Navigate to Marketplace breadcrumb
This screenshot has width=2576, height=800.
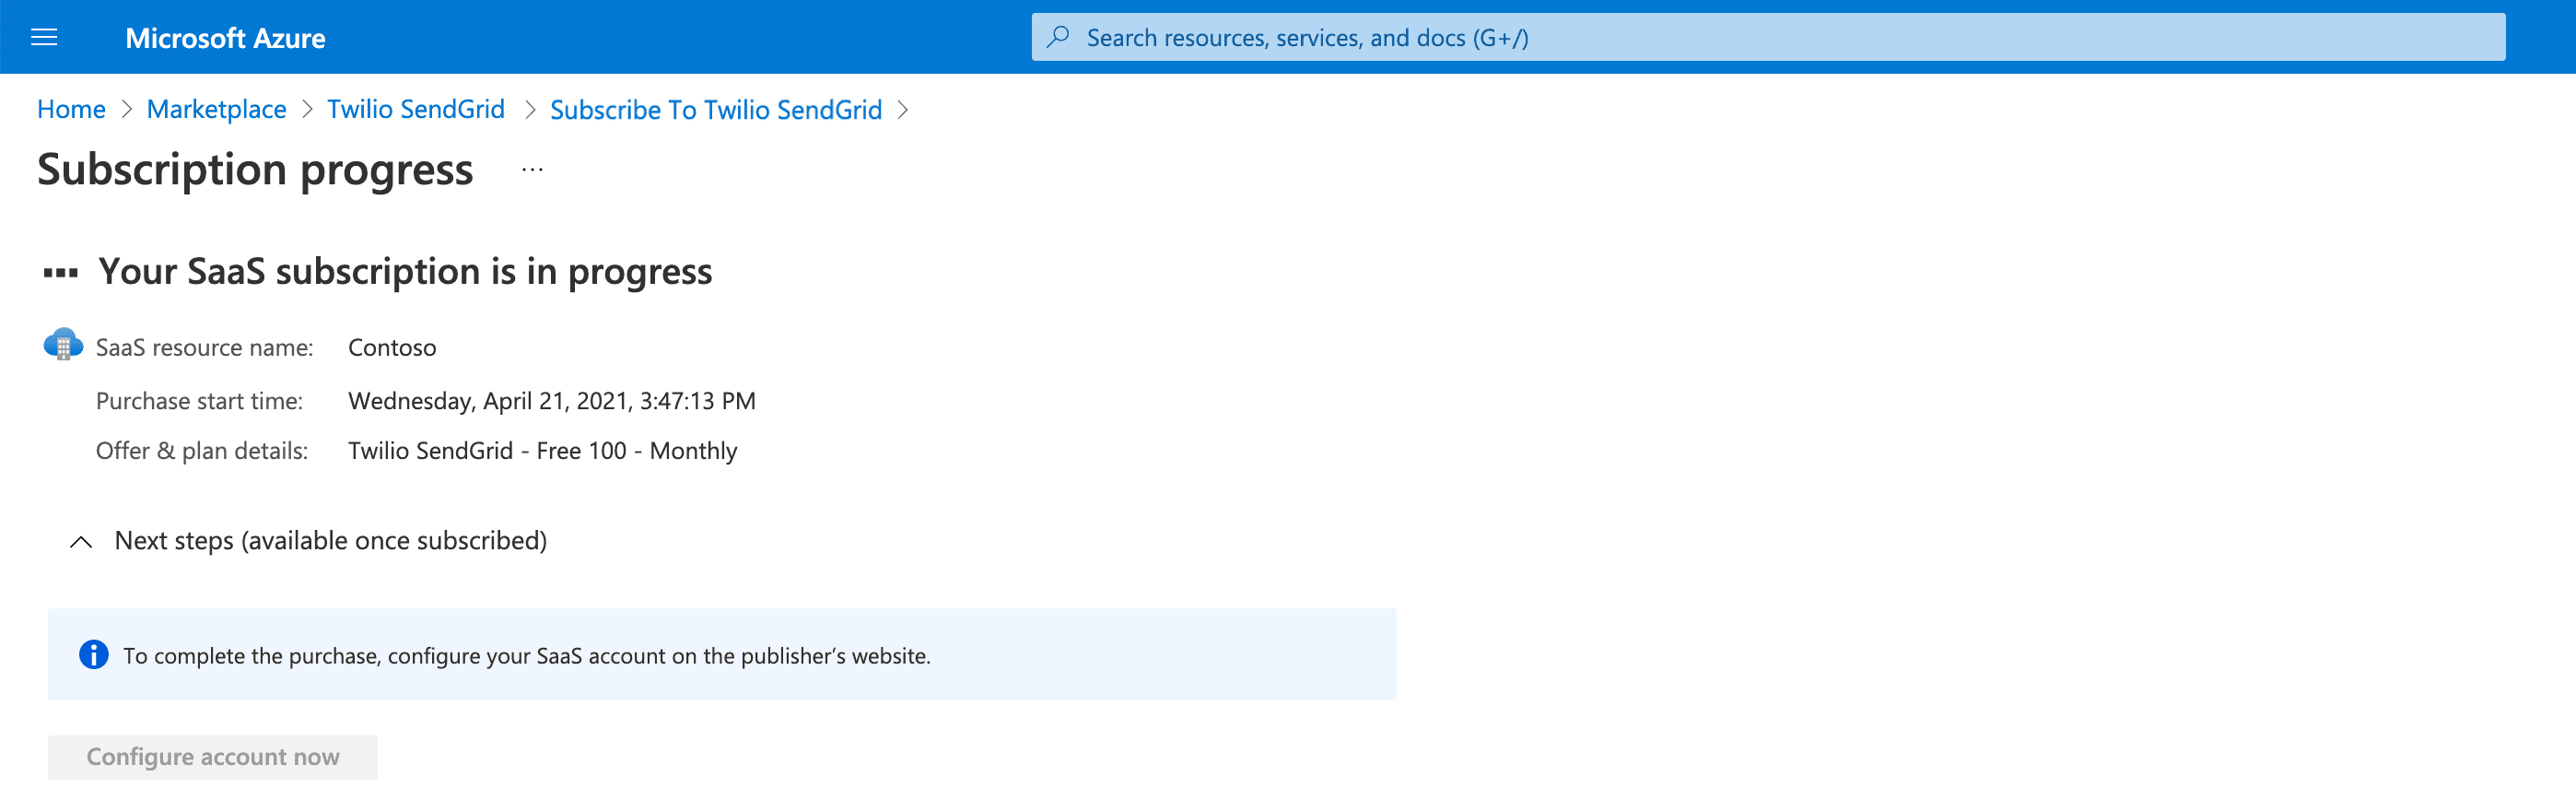[x=216, y=110]
